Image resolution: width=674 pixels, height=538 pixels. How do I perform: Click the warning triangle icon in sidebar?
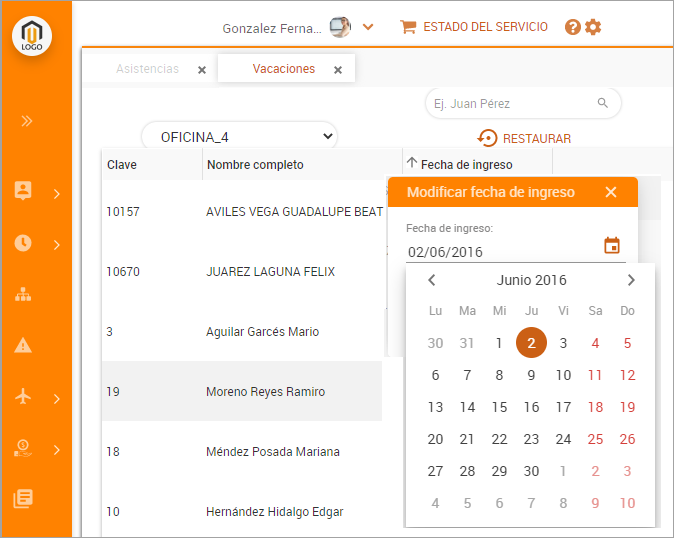tap(23, 345)
